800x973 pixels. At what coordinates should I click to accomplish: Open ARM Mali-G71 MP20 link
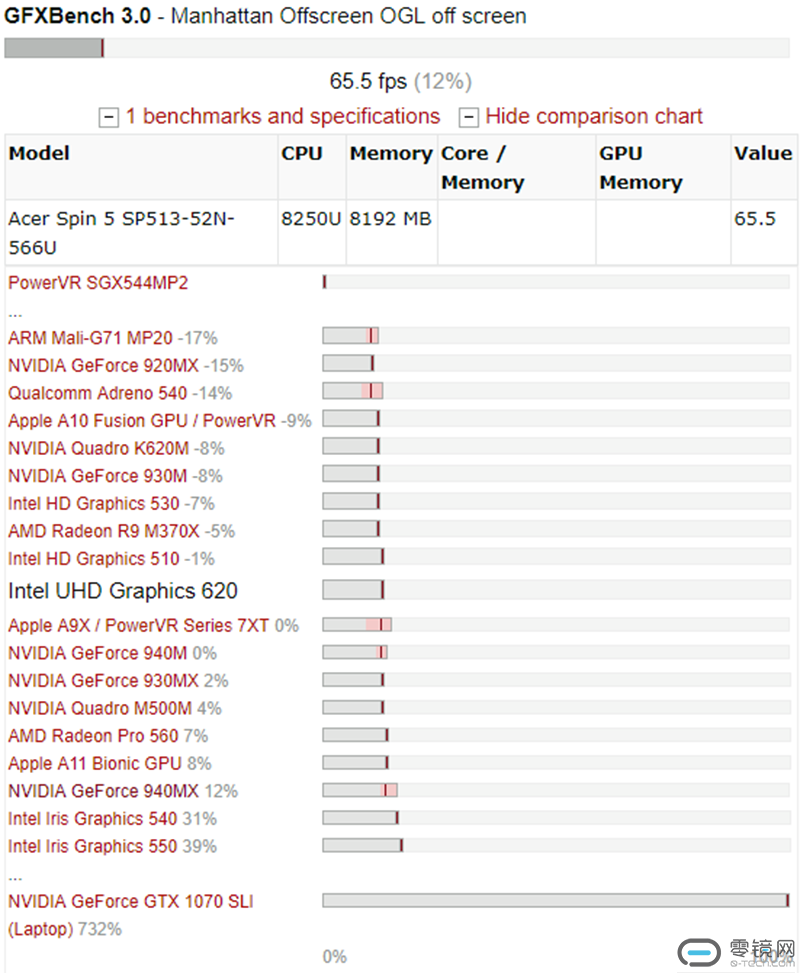coord(90,338)
